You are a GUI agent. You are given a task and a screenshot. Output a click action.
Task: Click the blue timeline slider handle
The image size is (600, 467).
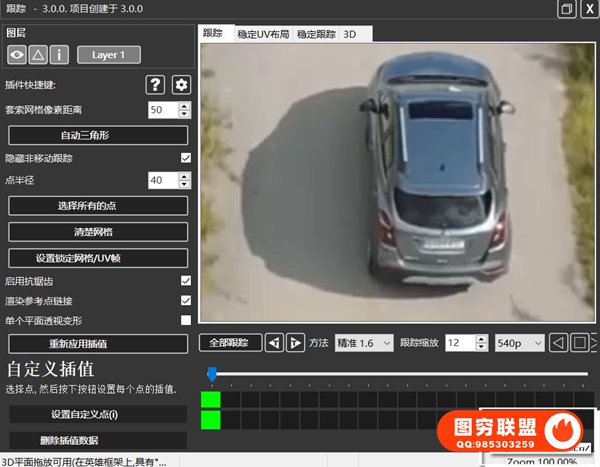212,373
